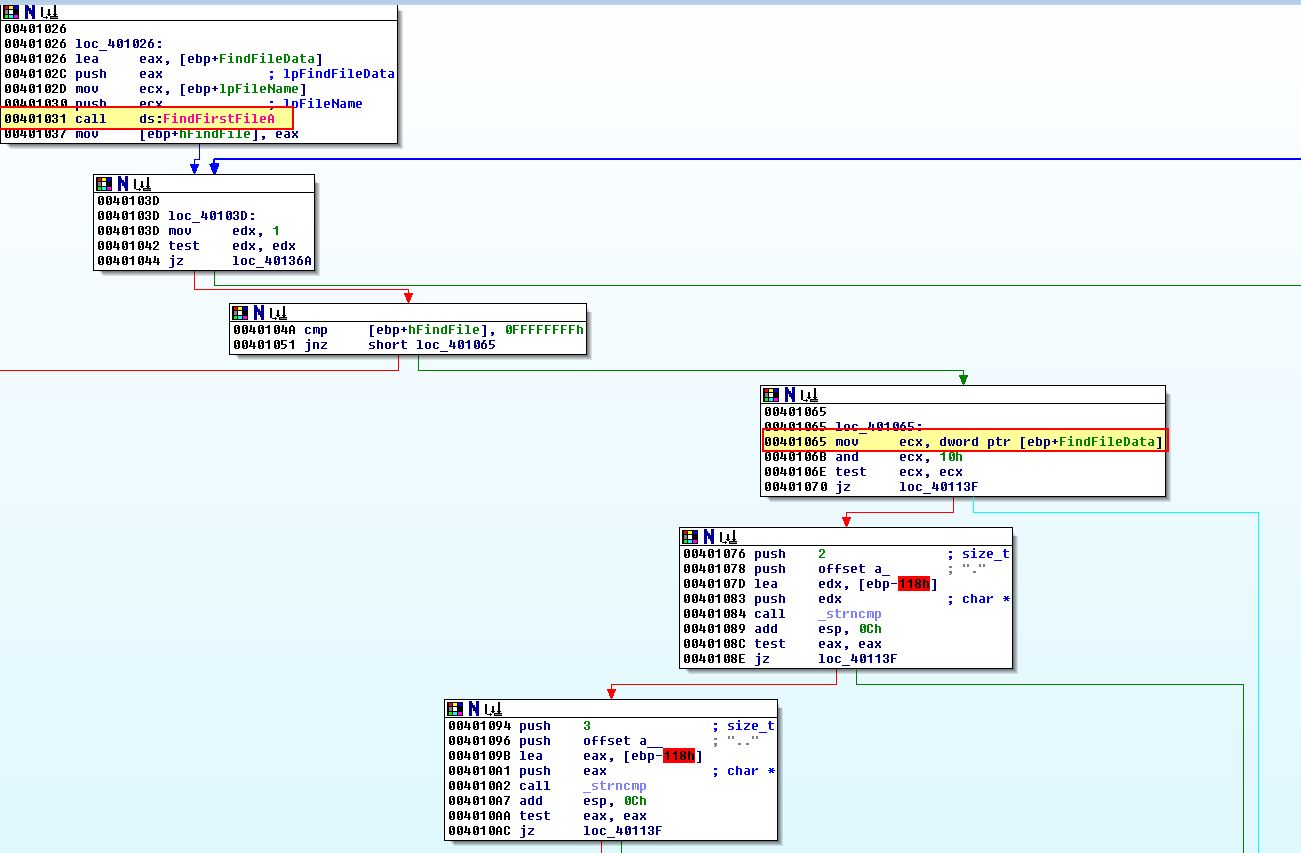Click the test ecx, ecx instruction
1301x853 pixels.
pos(863,471)
